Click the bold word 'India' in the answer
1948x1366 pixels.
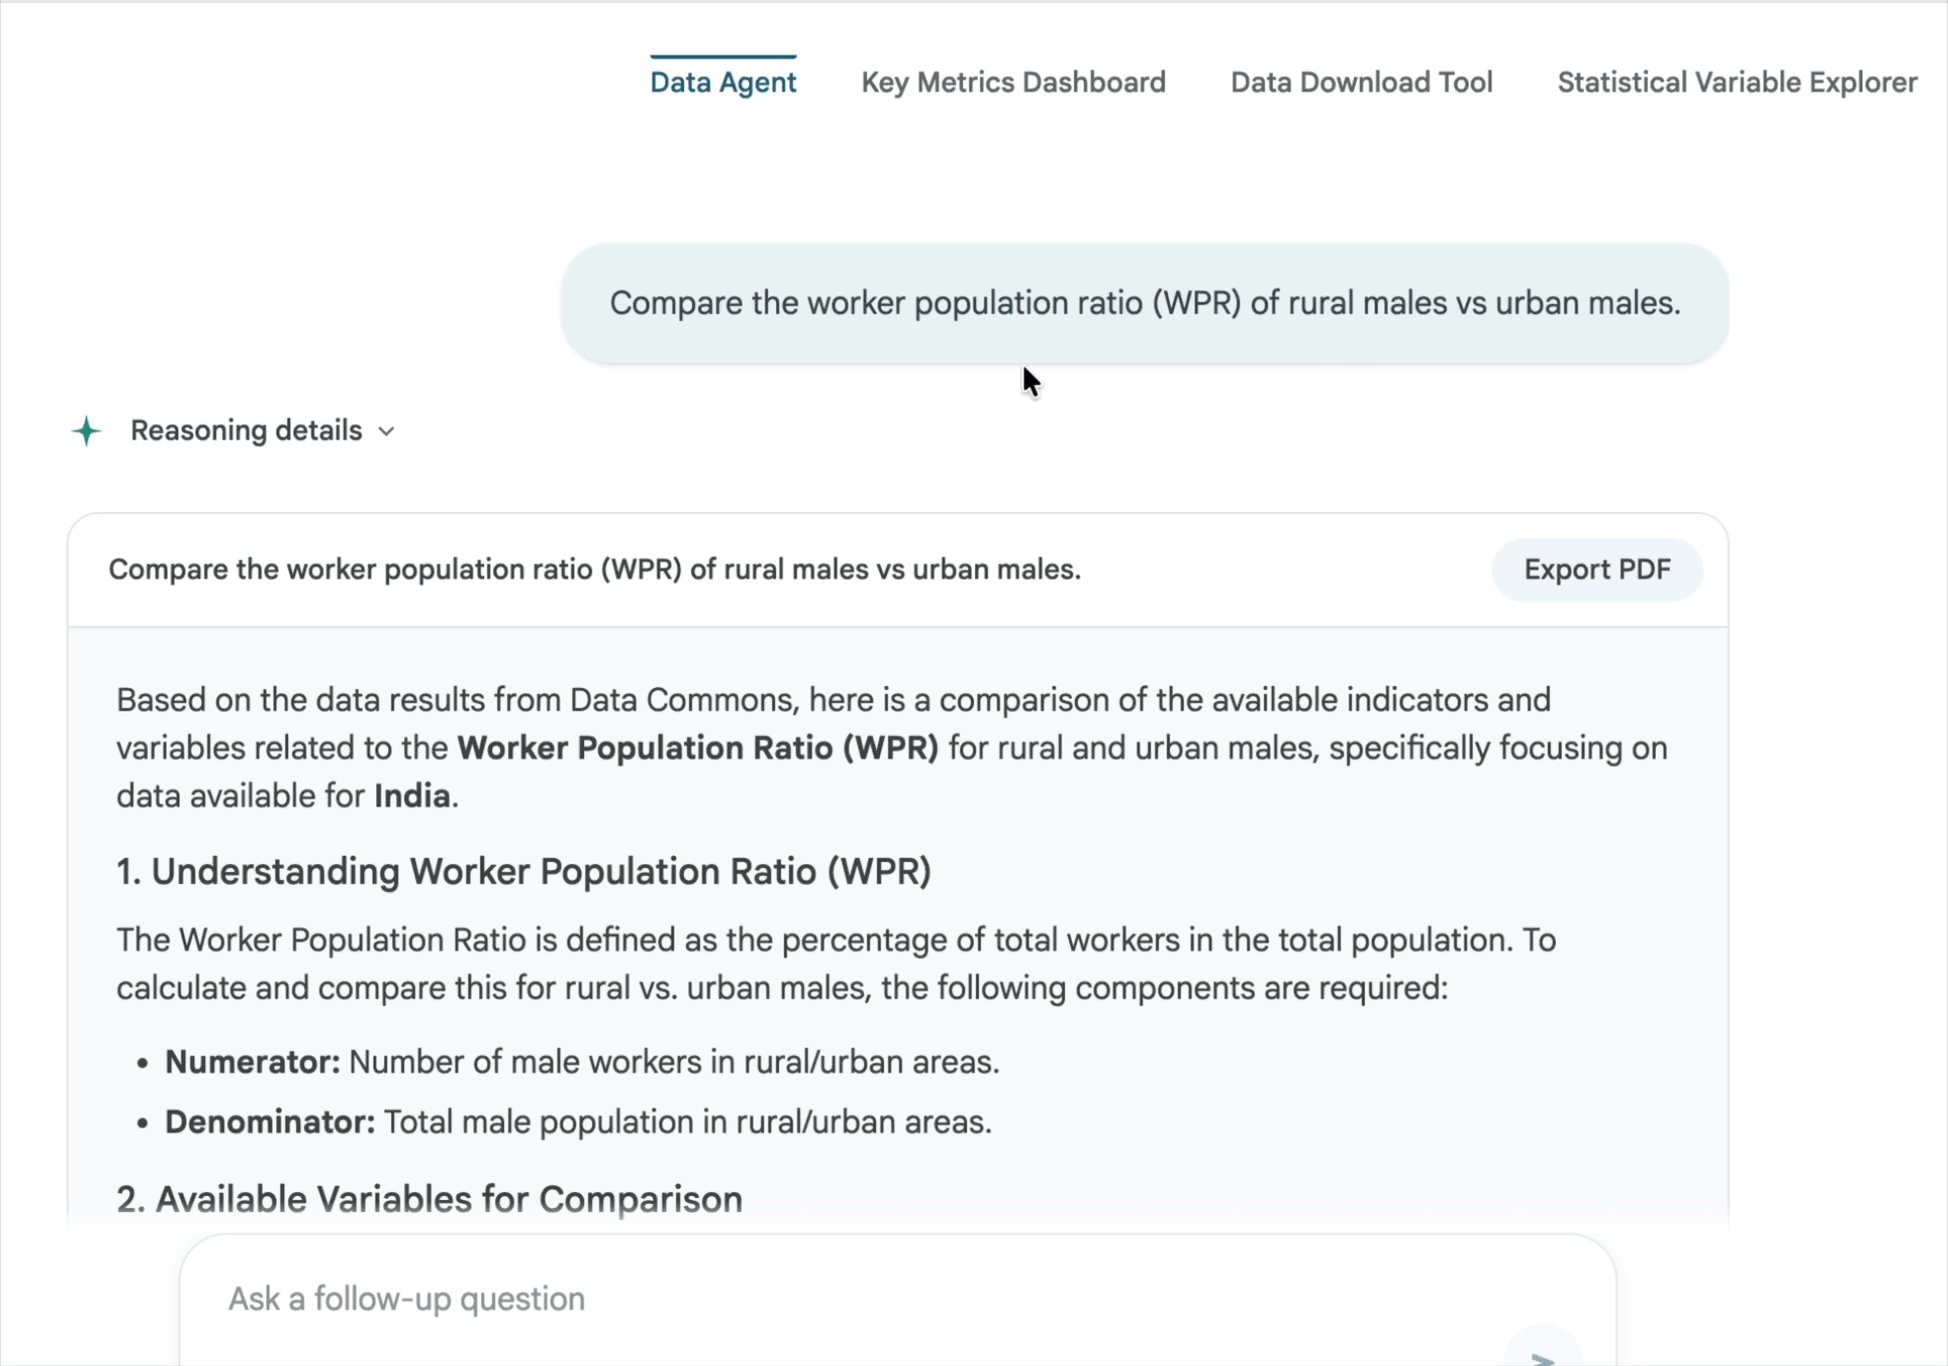coord(412,796)
